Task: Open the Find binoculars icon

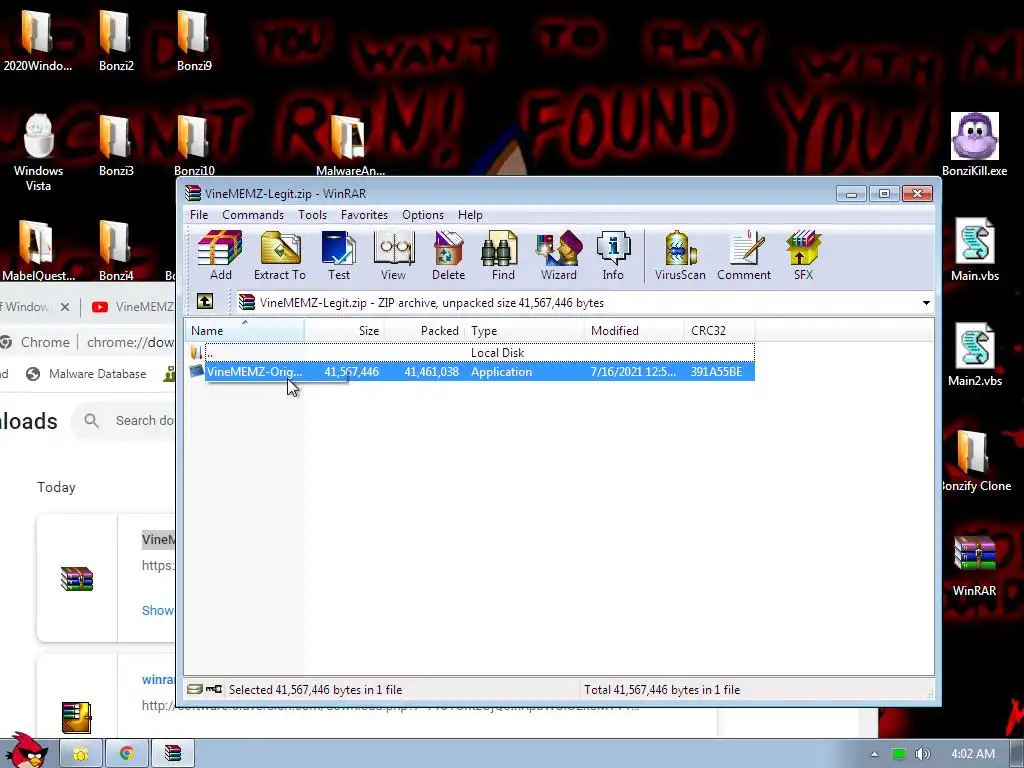Action: [503, 255]
